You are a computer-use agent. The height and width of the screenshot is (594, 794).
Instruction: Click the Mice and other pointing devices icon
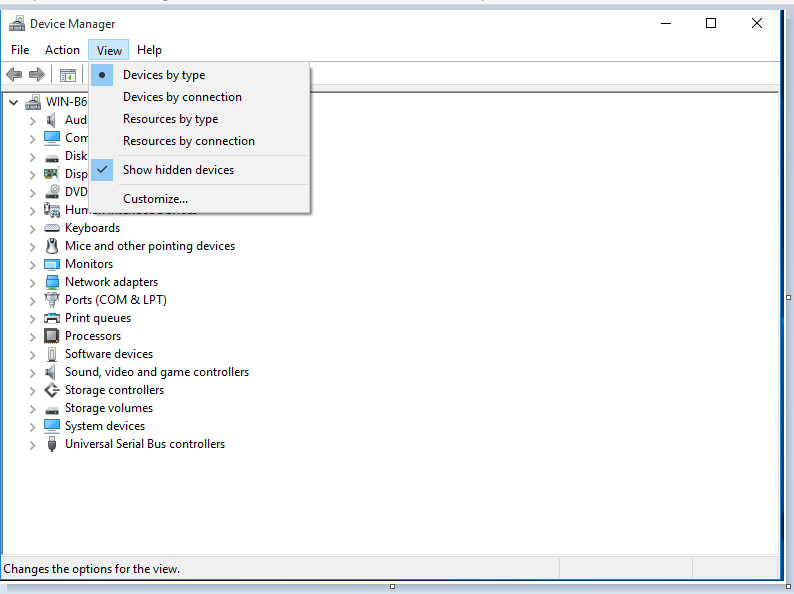click(x=52, y=246)
